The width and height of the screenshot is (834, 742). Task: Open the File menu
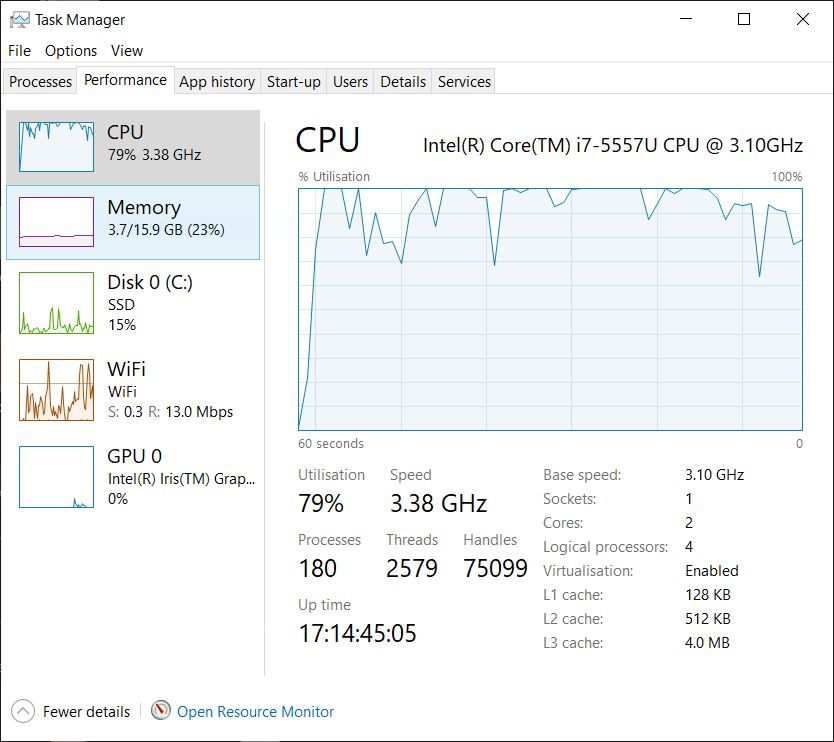[x=19, y=51]
